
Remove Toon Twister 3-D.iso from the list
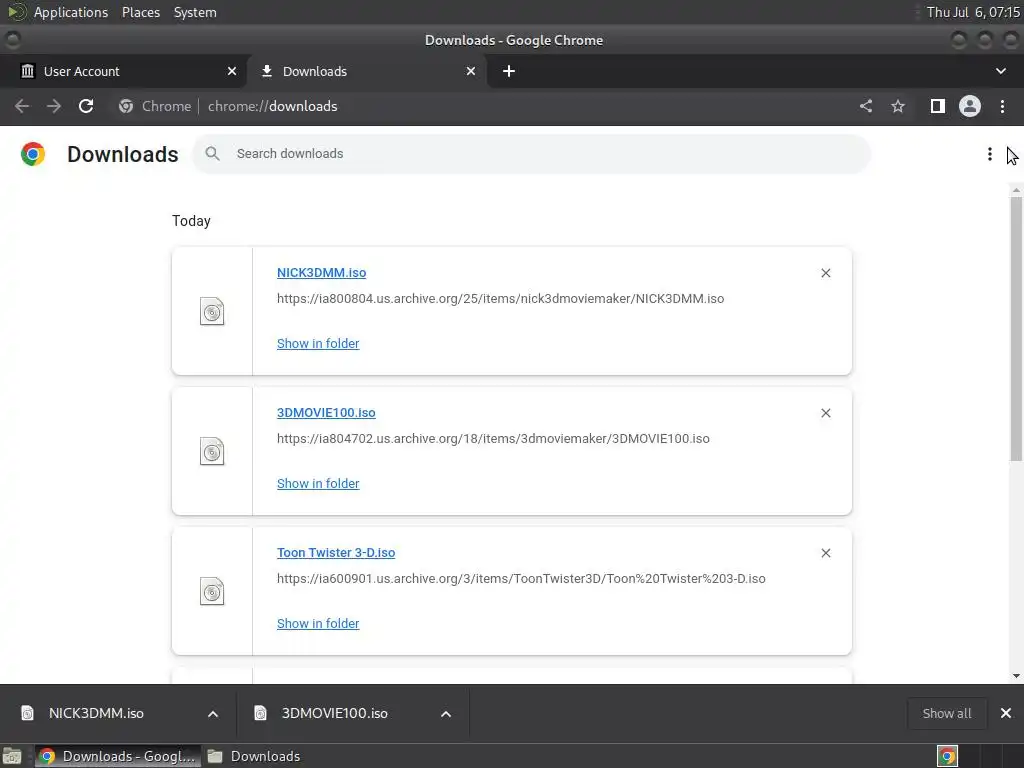coord(826,553)
